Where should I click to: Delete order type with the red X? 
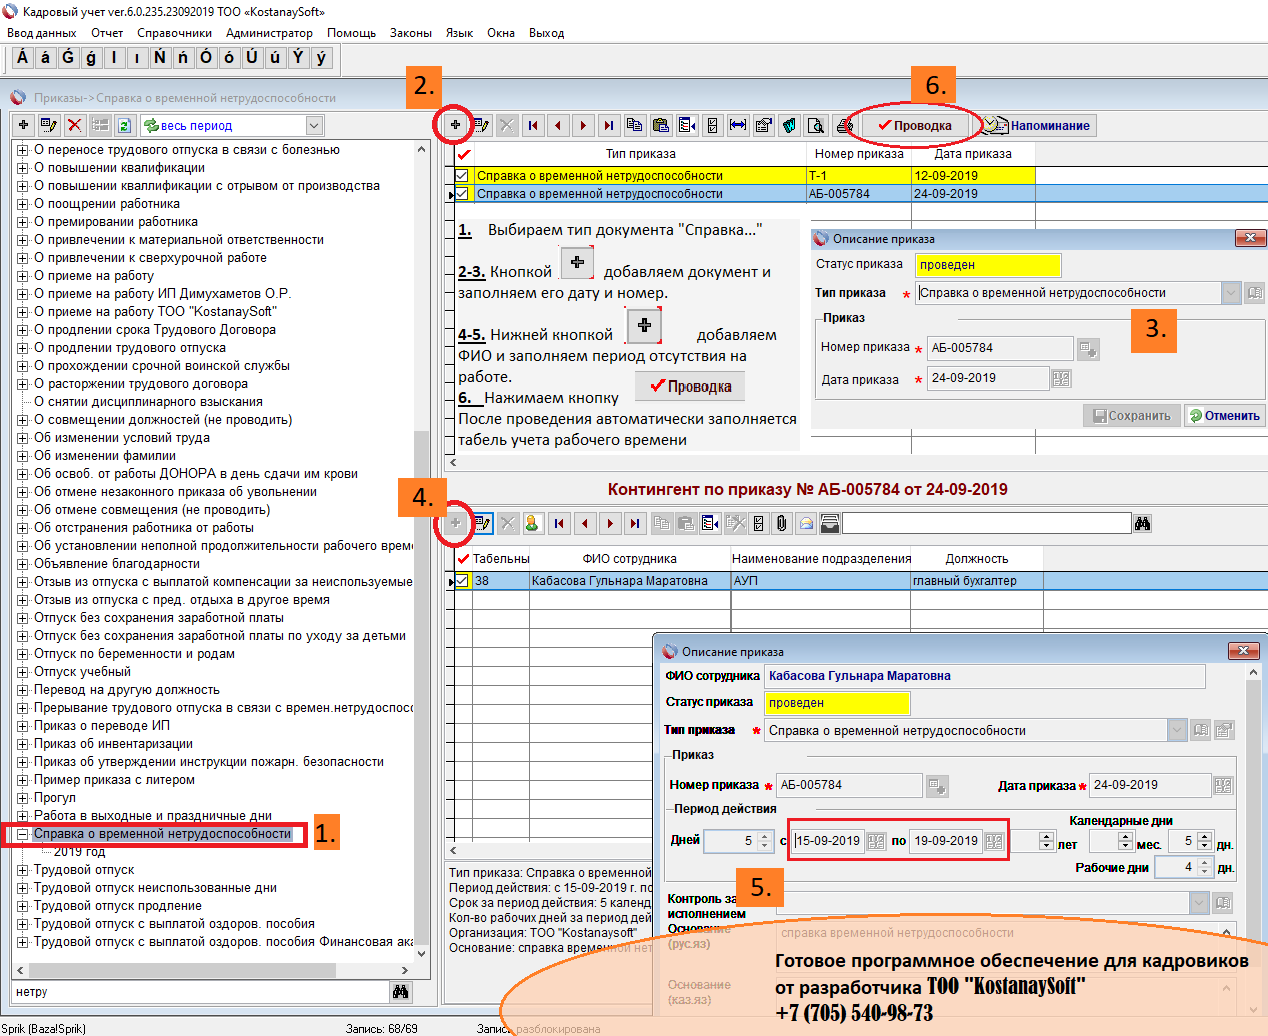tap(74, 125)
